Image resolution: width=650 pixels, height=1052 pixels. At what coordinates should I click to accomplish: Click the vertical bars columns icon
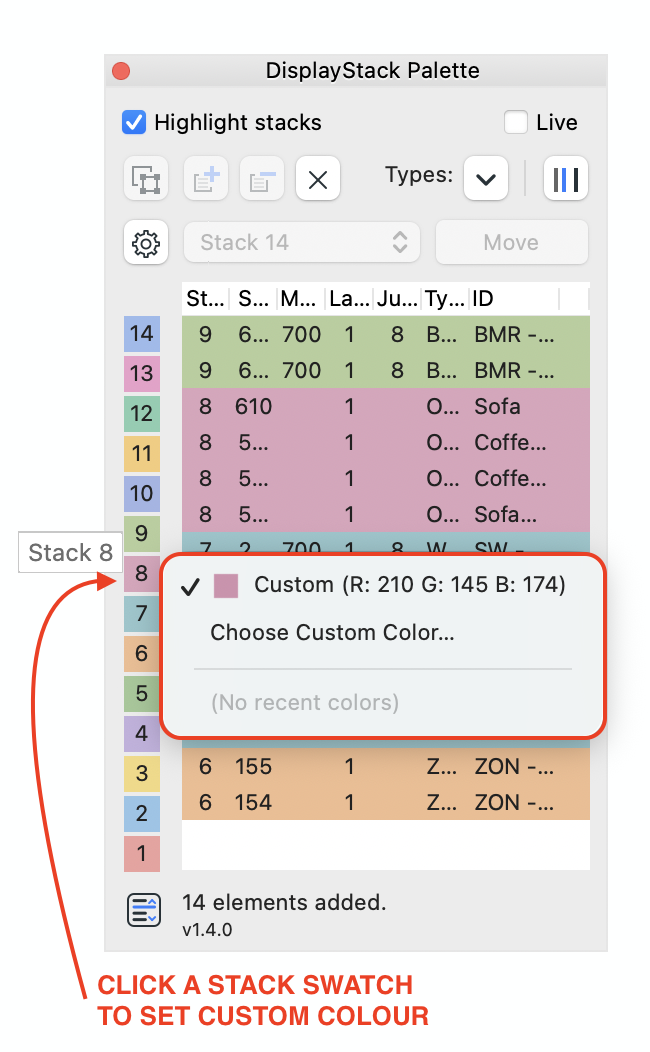[x=565, y=179]
